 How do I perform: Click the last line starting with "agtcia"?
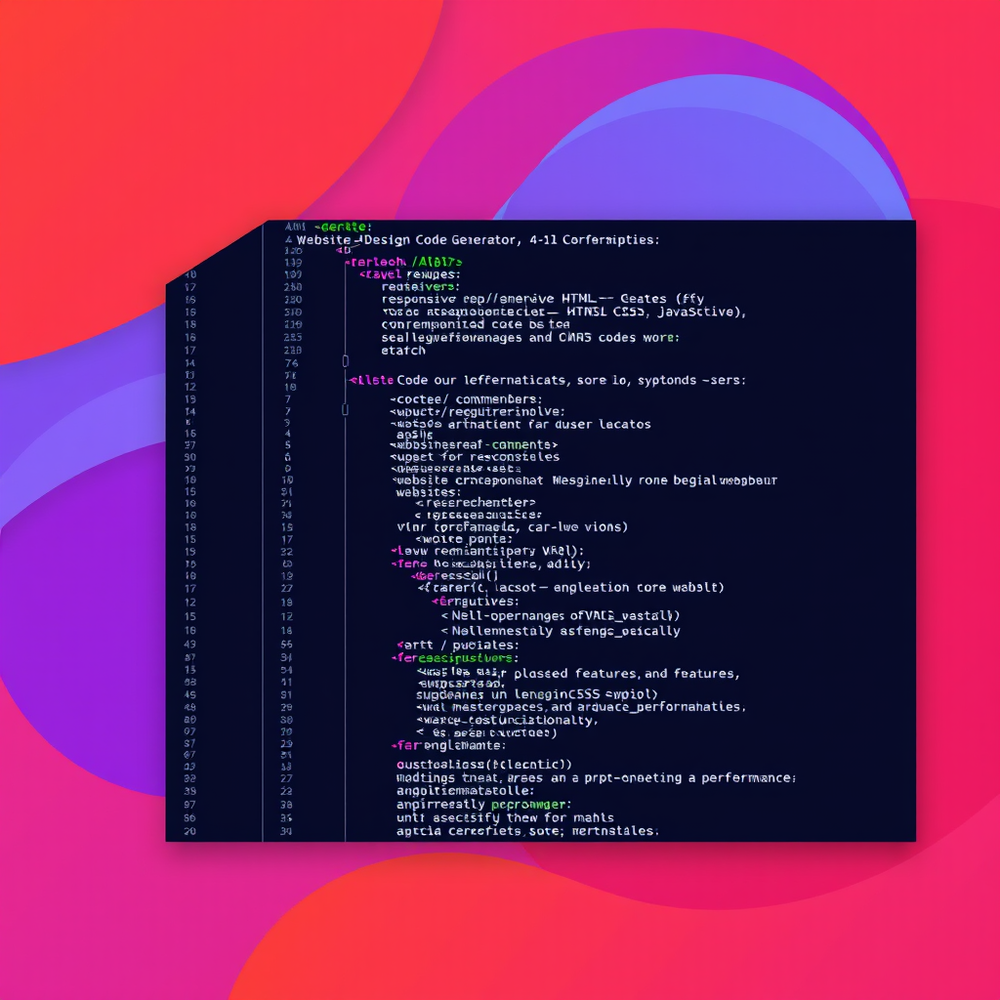click(x=527, y=831)
